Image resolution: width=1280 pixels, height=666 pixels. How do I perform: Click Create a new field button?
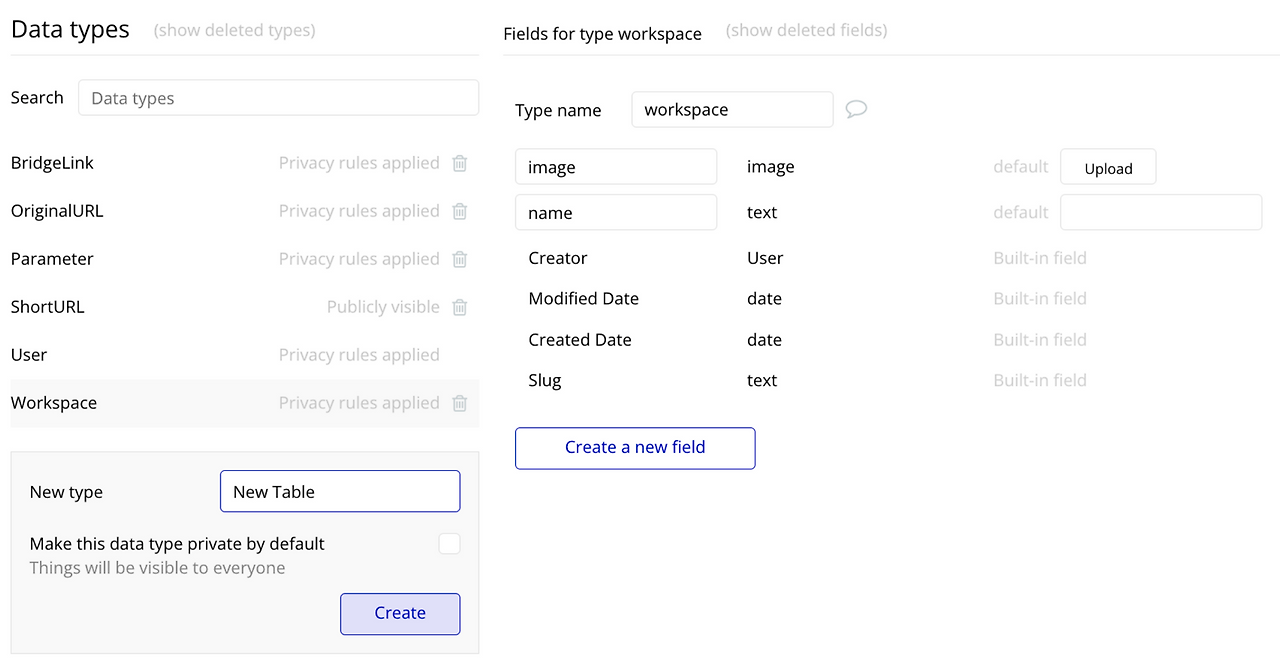[x=635, y=448]
